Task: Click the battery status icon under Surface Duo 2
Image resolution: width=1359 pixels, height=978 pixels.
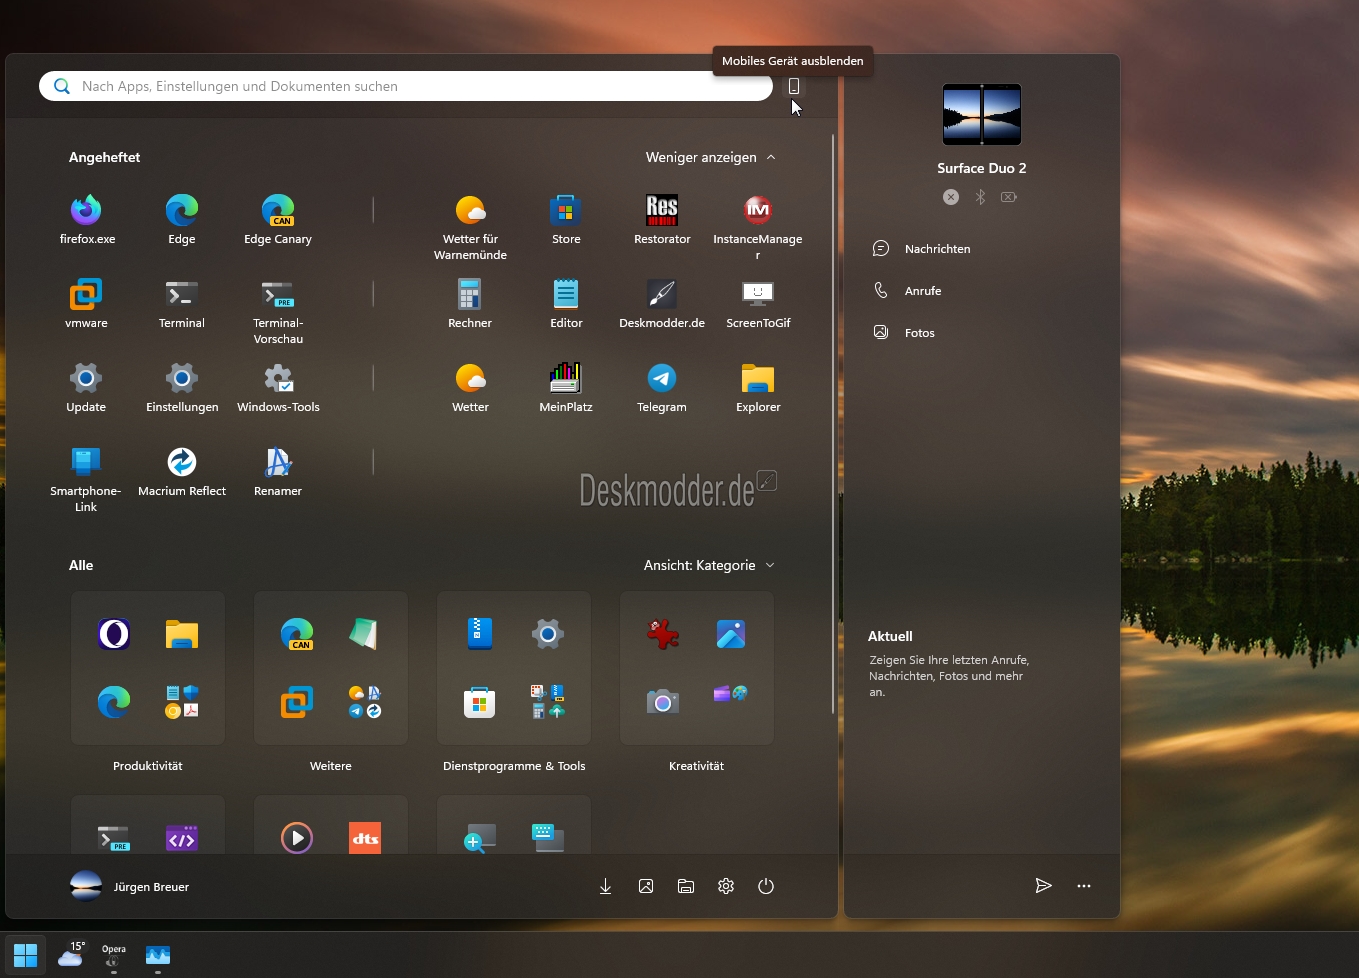Action: (x=1009, y=197)
